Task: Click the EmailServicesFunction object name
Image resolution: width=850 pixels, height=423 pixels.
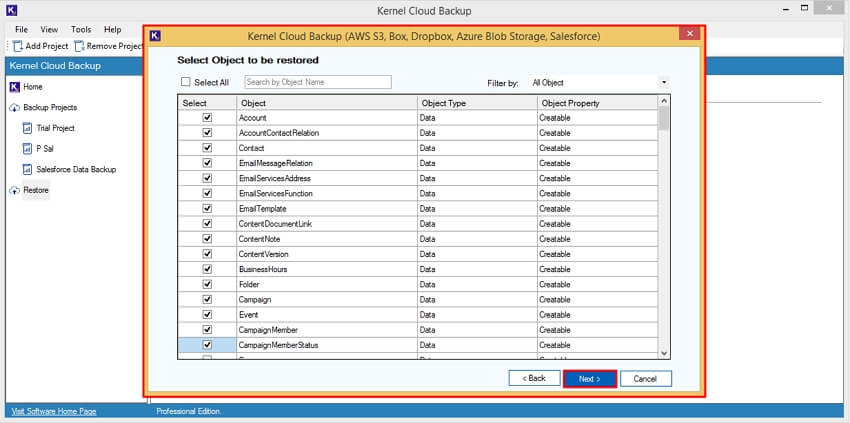Action: pos(275,194)
